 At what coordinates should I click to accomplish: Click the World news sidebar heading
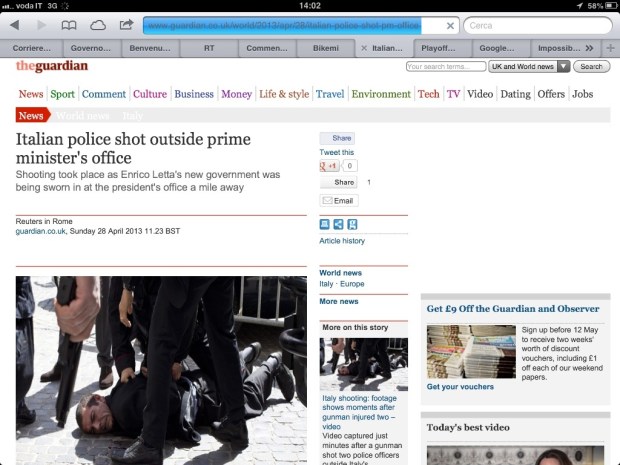pyautogui.click(x=340, y=273)
